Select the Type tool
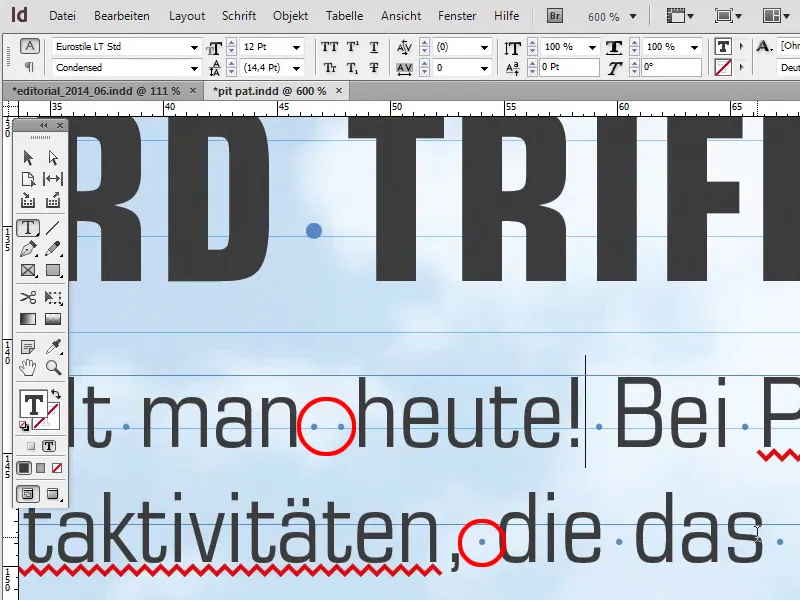The width and height of the screenshot is (800, 600). pyautogui.click(x=29, y=228)
